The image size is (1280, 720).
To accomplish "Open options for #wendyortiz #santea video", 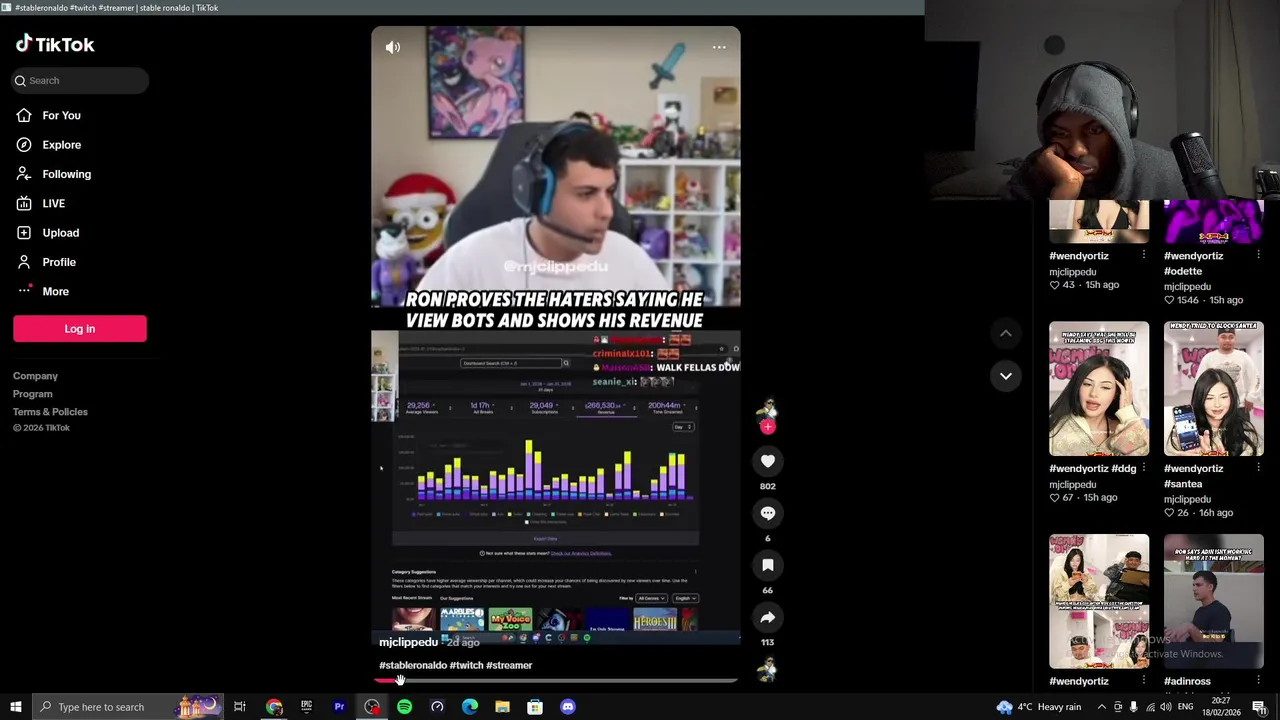I will tap(1258, 468).
